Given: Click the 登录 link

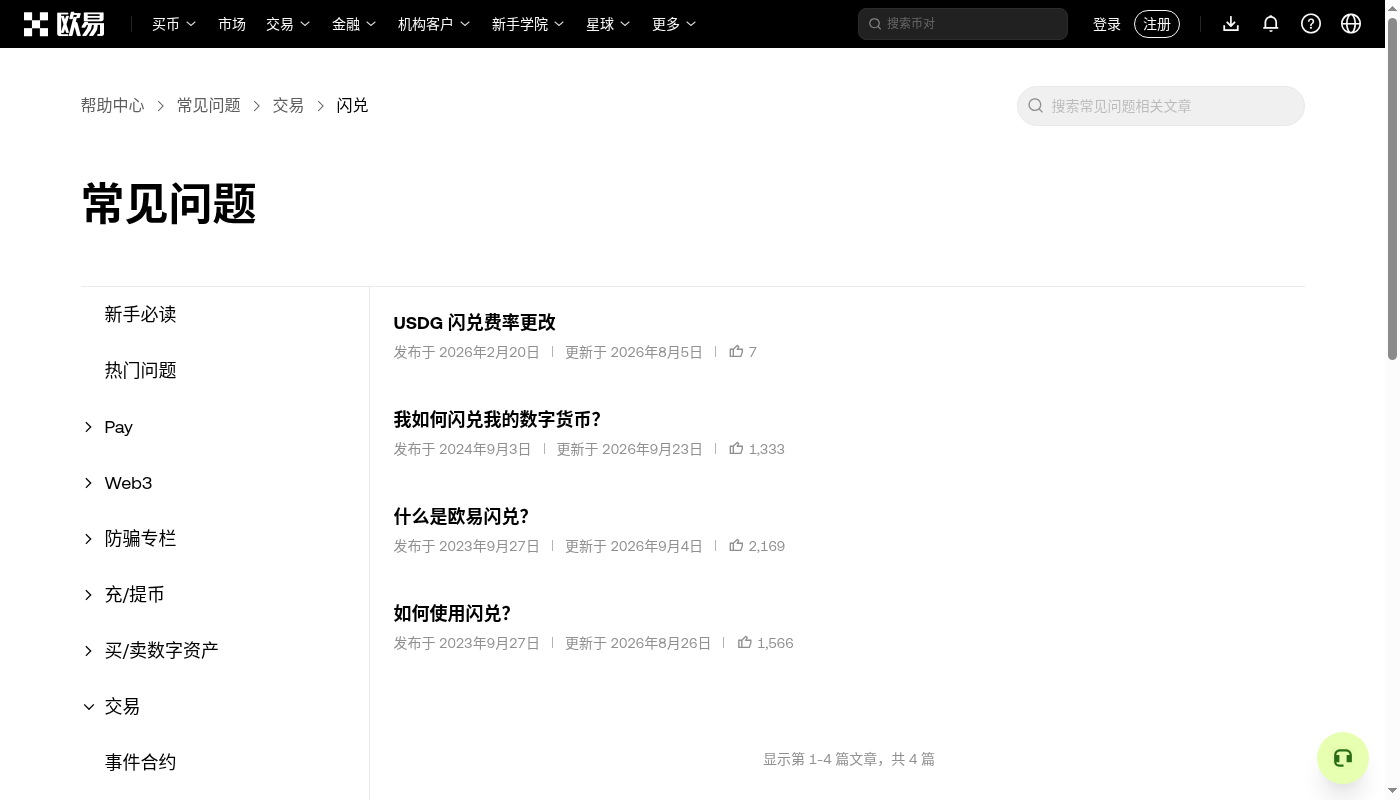Looking at the screenshot, I should 1107,24.
